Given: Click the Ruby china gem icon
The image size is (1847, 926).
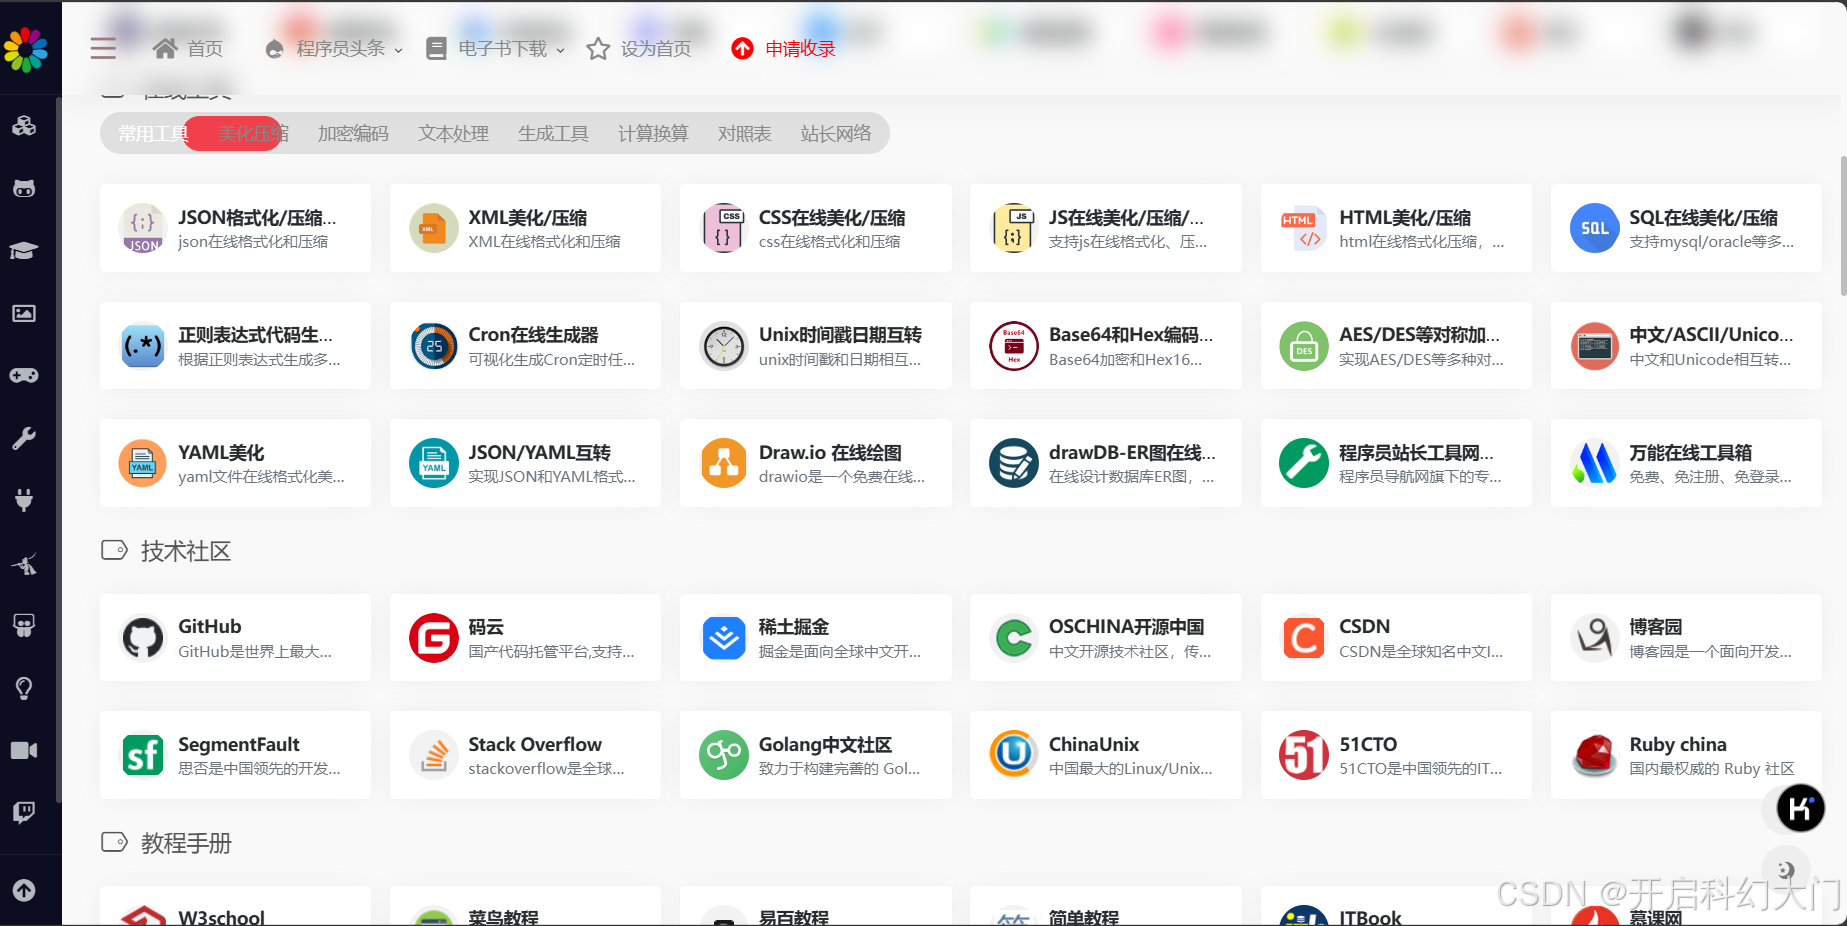Looking at the screenshot, I should pos(1595,755).
